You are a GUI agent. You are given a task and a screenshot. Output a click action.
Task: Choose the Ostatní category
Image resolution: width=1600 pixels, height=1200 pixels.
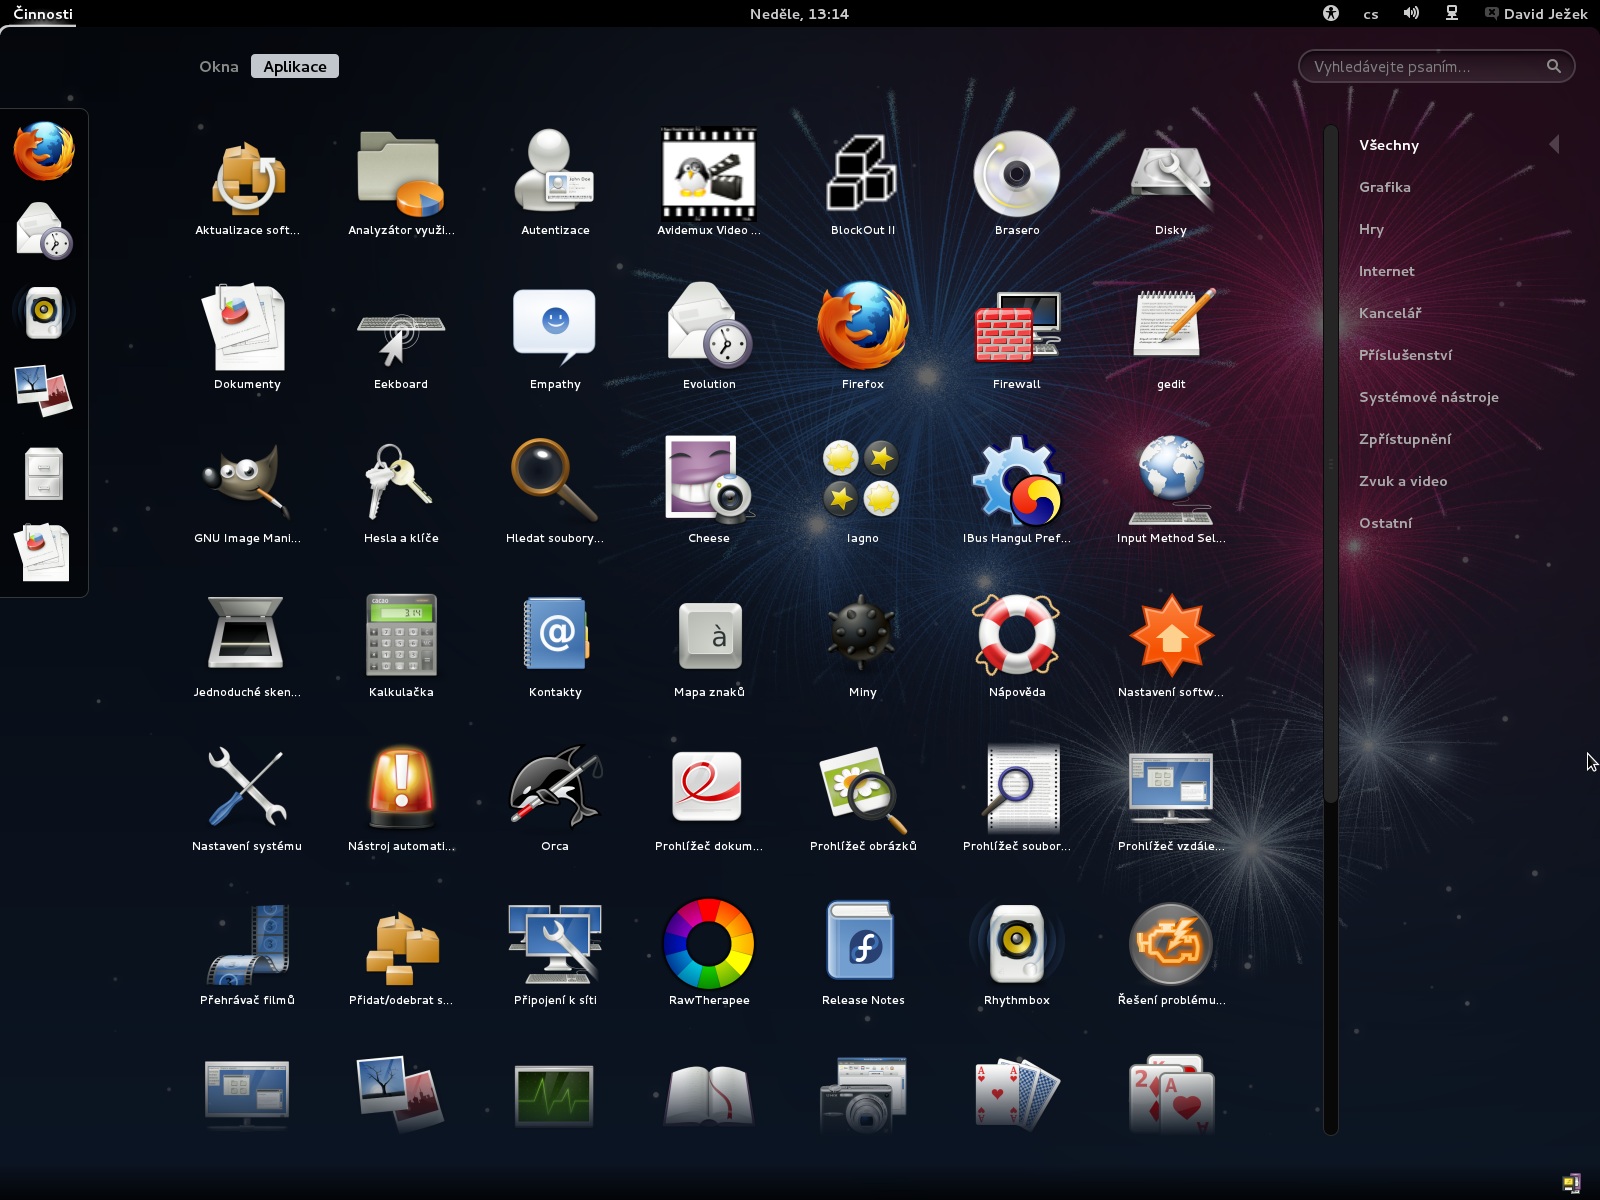[1385, 523]
